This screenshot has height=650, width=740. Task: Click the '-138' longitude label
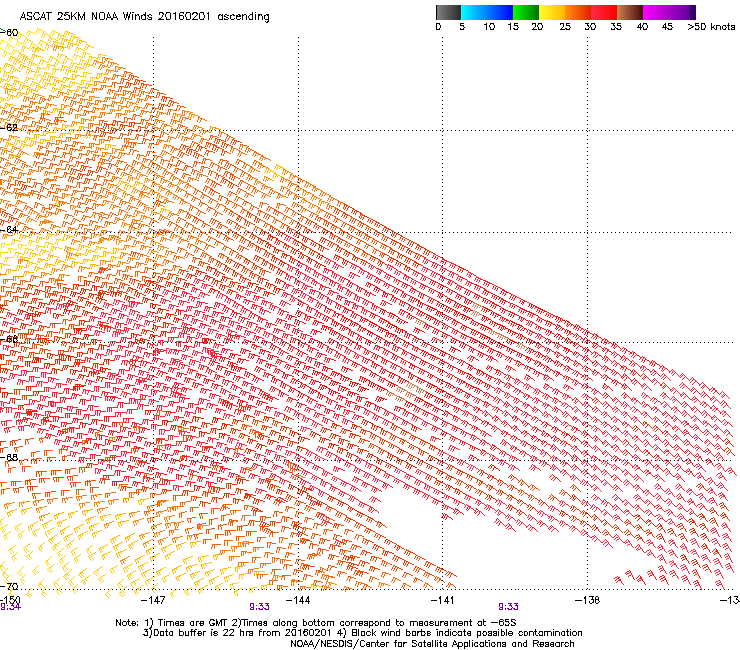tap(587, 600)
